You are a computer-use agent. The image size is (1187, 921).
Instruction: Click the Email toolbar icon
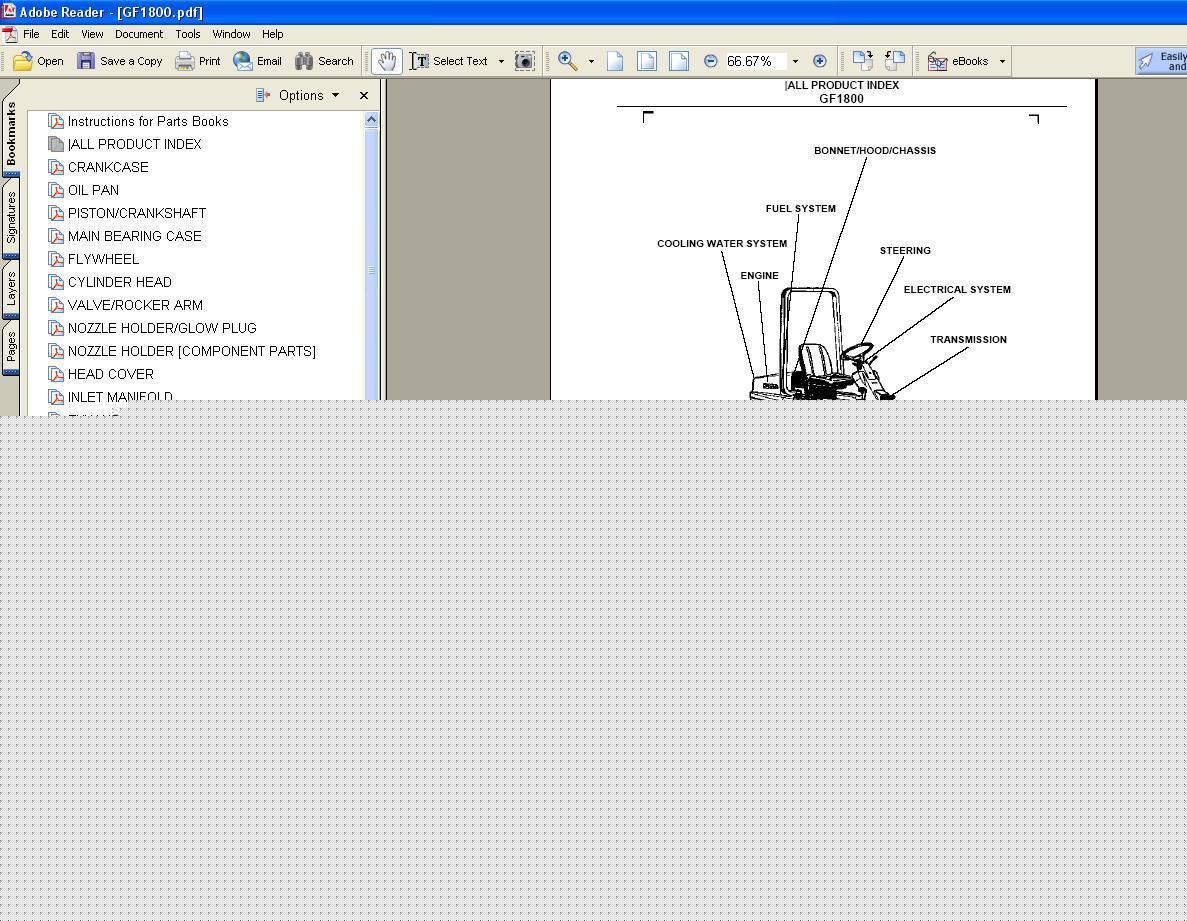(x=243, y=61)
